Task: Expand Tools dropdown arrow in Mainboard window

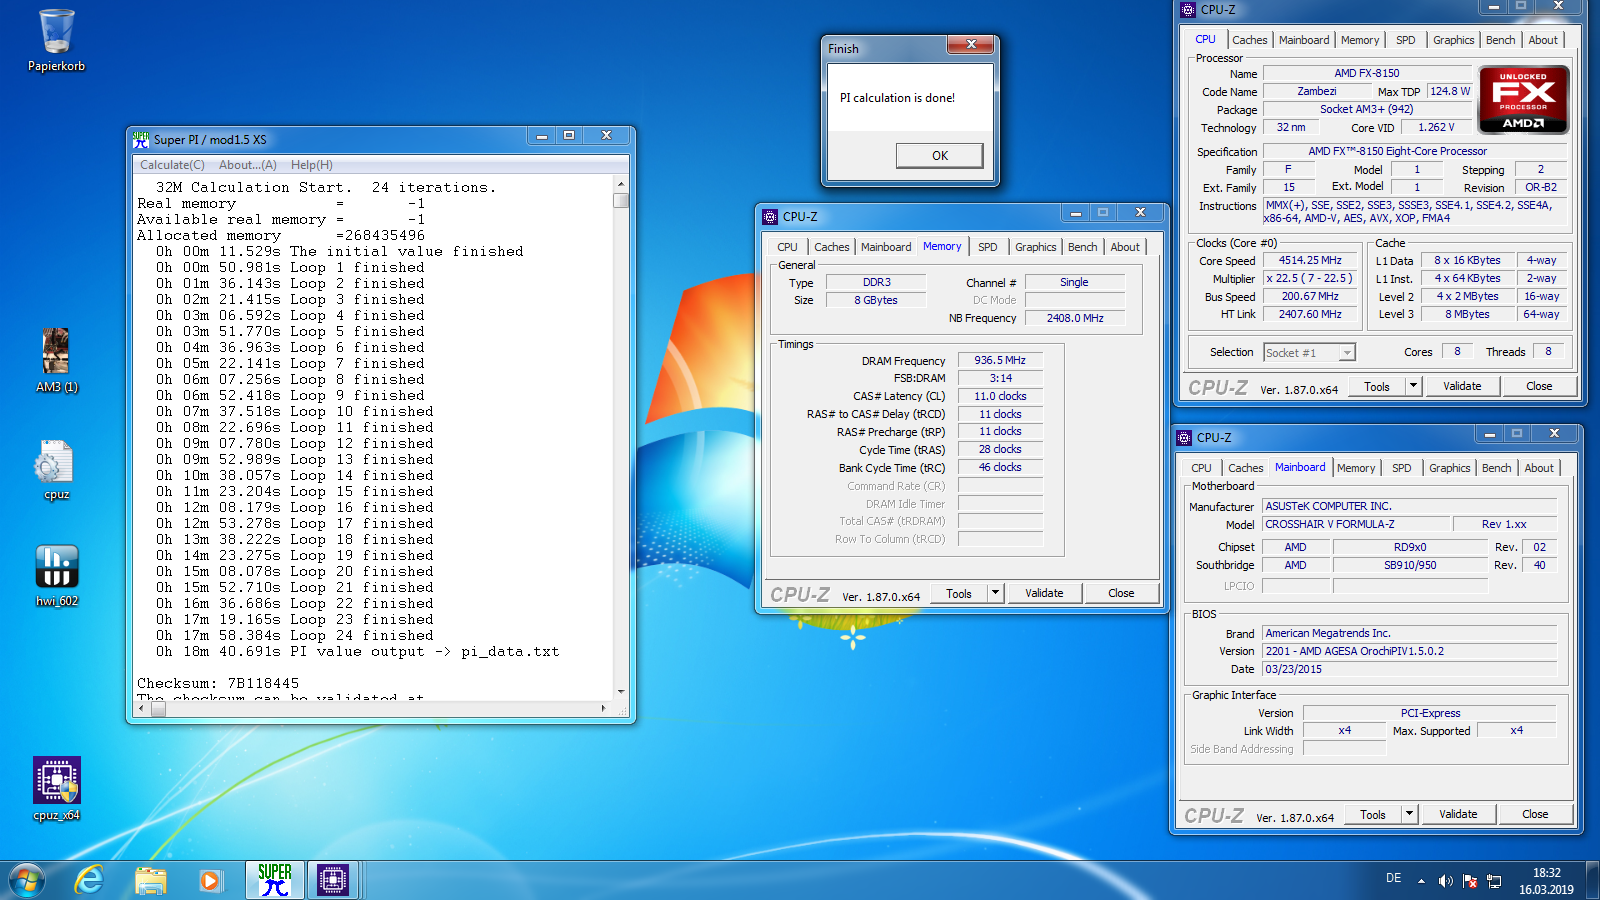Action: pyautogui.click(x=1409, y=814)
